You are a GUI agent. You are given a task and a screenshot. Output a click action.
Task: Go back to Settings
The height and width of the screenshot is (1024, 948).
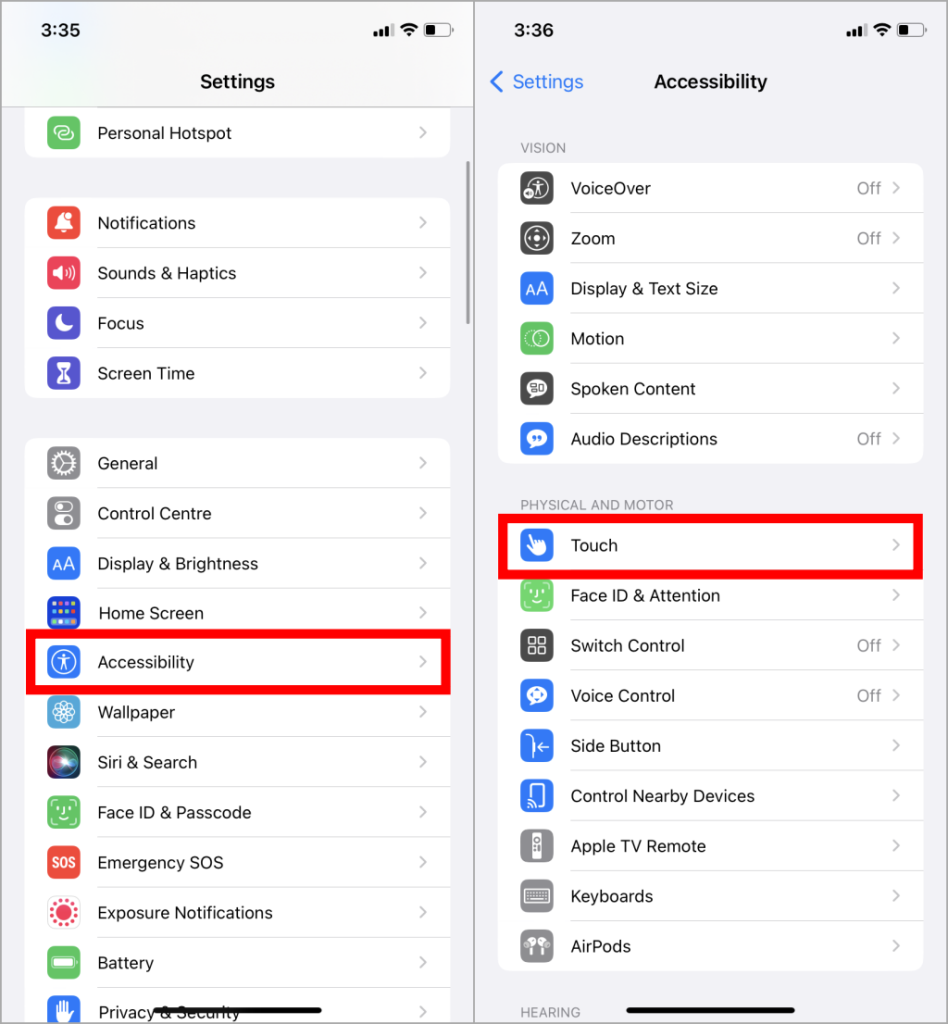pos(537,82)
